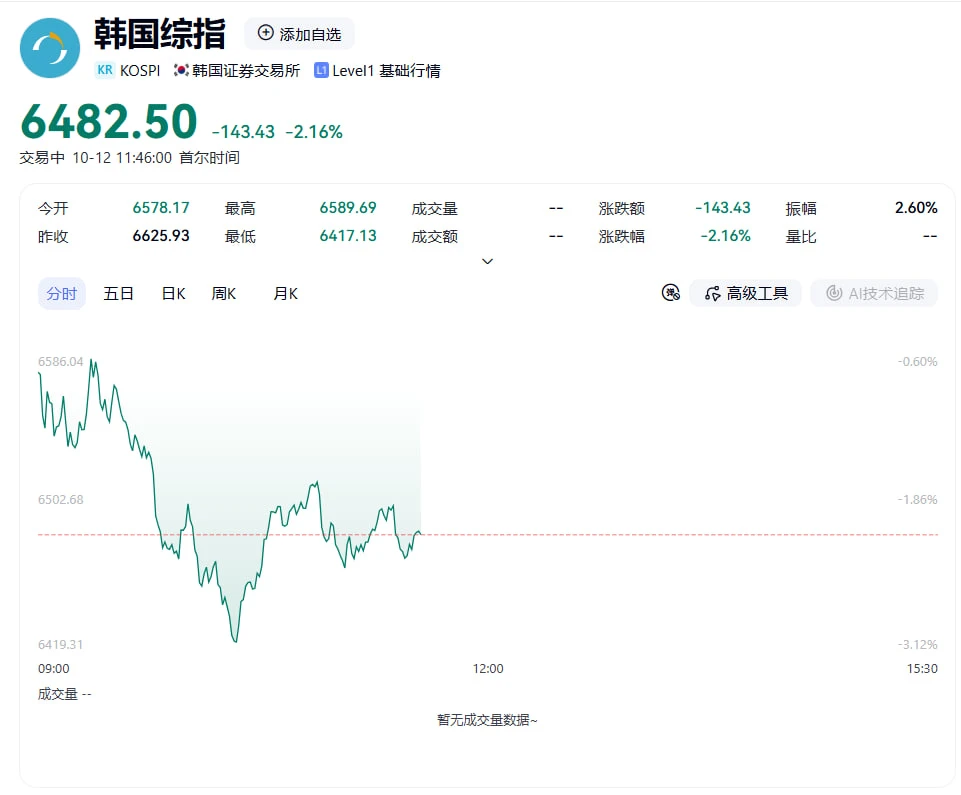Click the 韩国证券交易所 exchange label
Image resolution: width=961 pixels, height=795 pixels.
coord(246,70)
